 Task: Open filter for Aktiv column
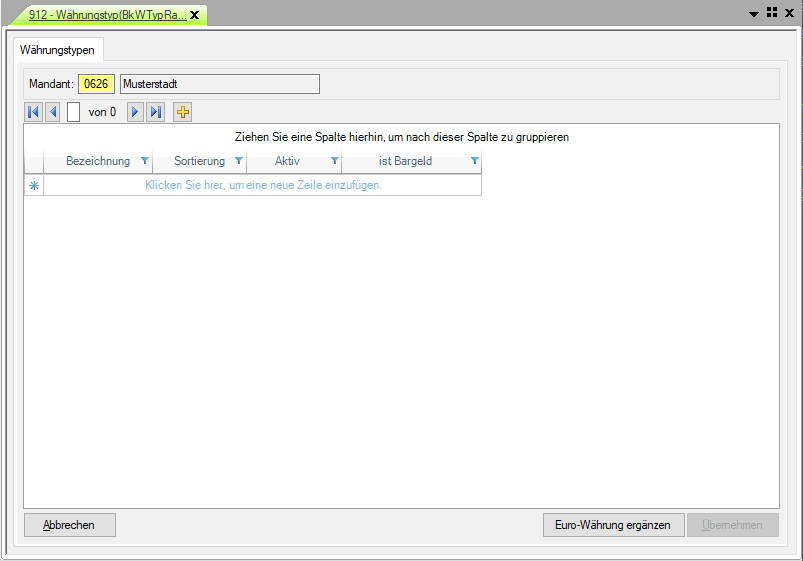click(x=334, y=161)
